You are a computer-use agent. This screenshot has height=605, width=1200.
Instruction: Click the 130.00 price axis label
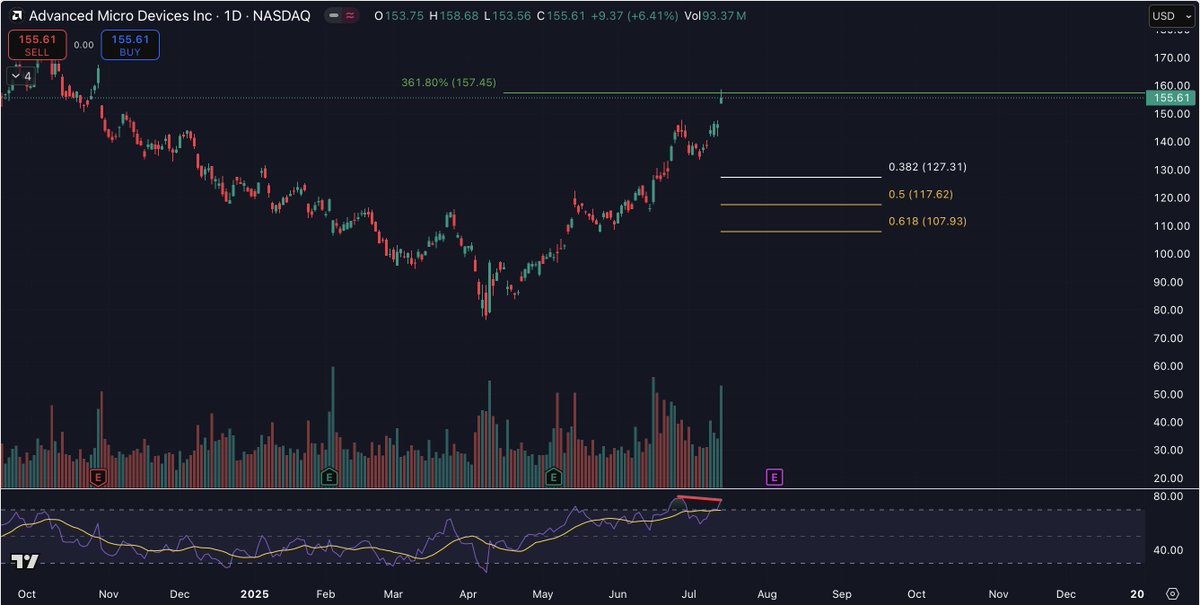point(1170,170)
